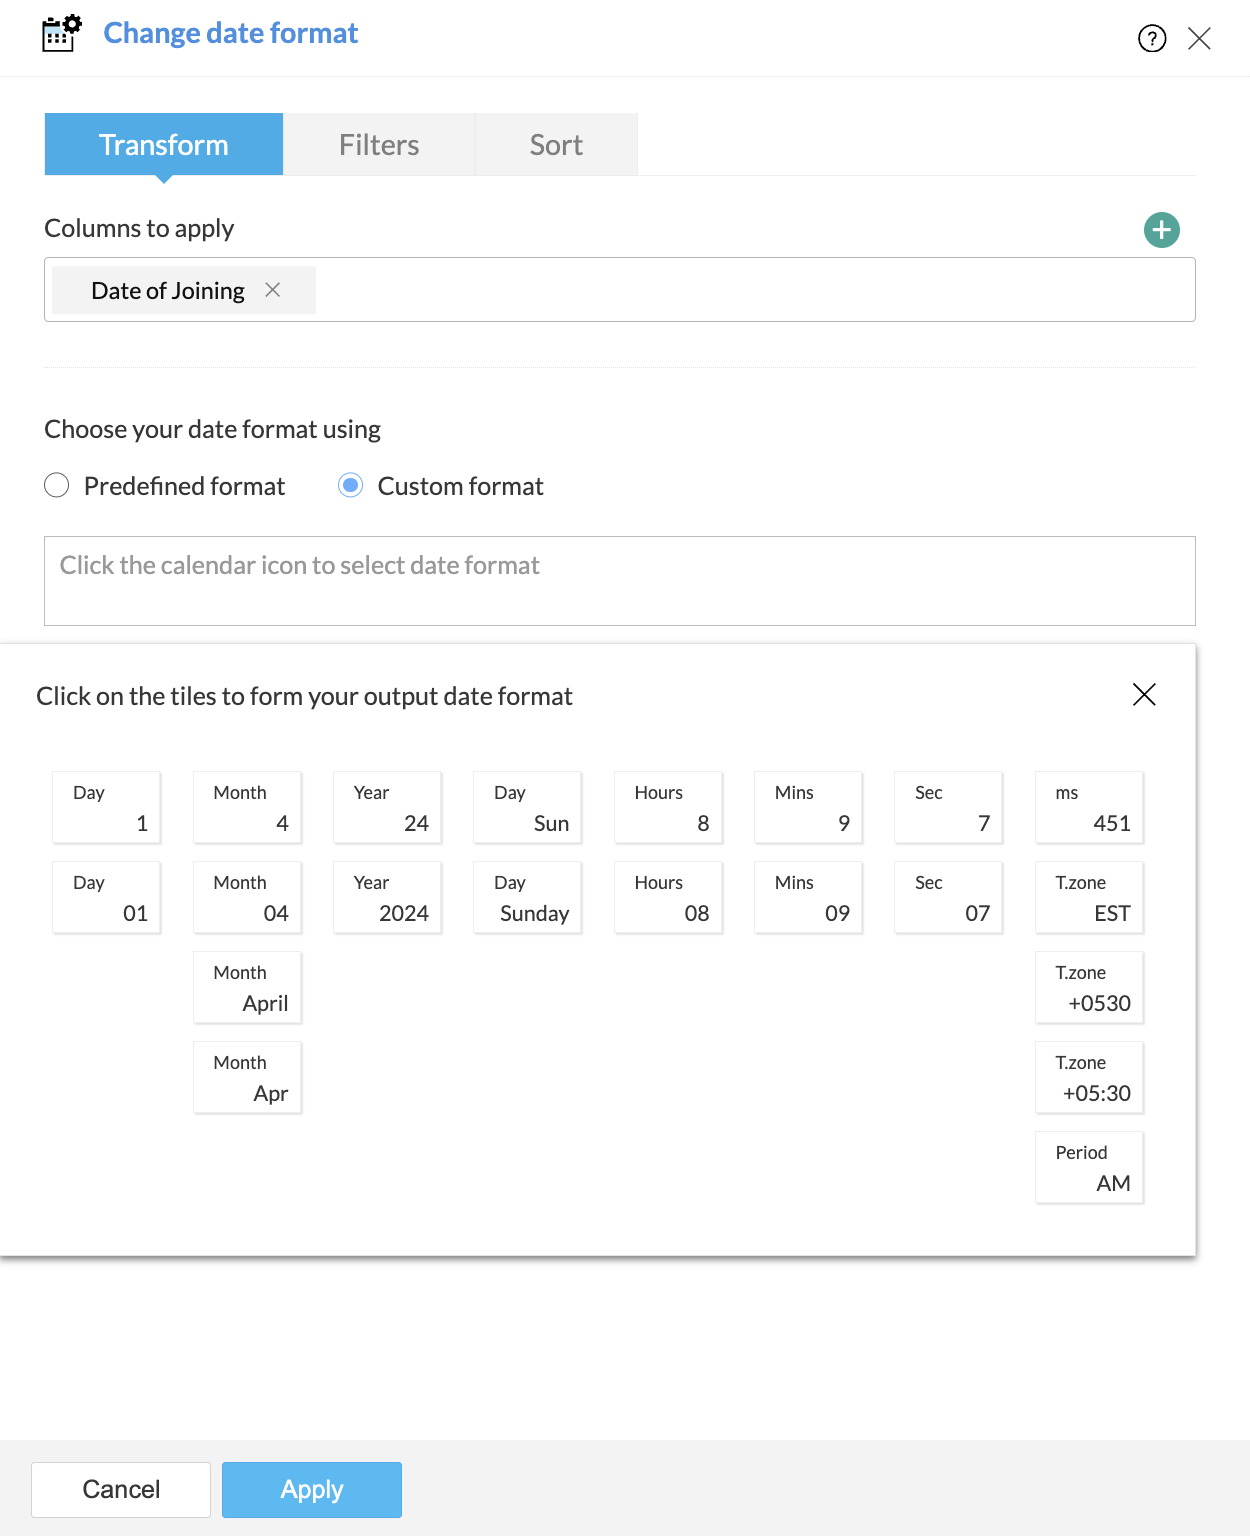Open the Sort tab

click(556, 145)
